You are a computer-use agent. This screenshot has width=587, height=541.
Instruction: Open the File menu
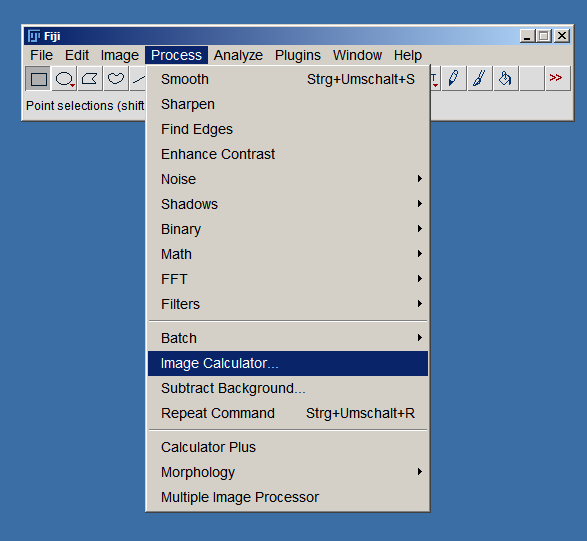click(42, 55)
